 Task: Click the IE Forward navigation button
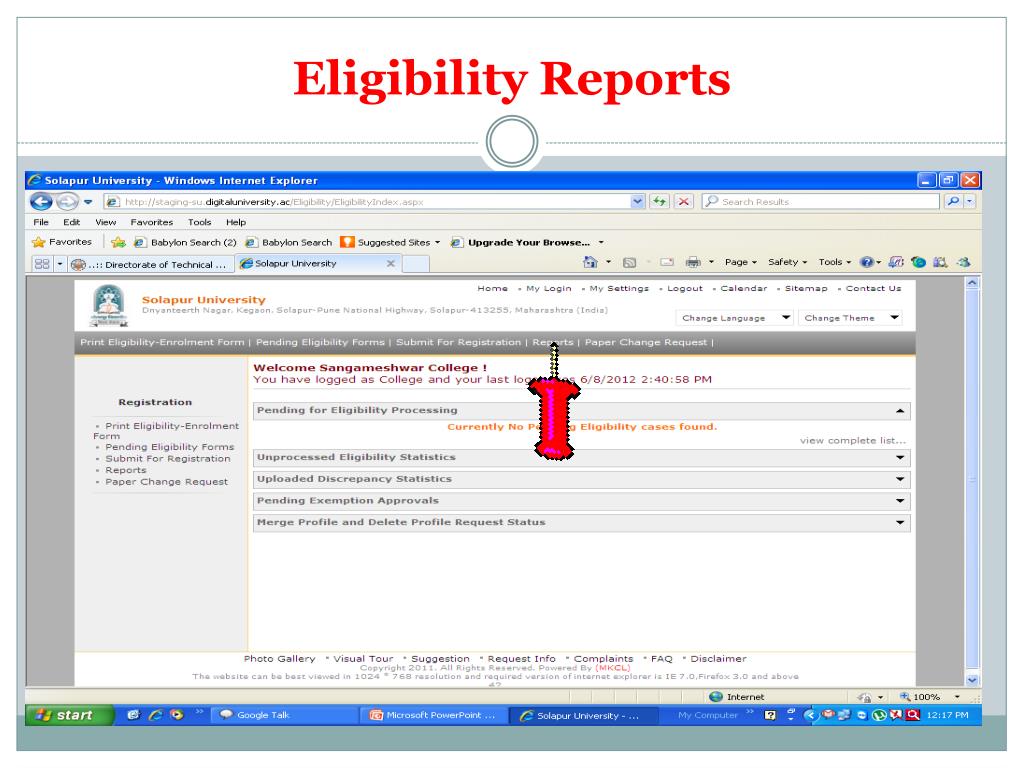(67, 202)
